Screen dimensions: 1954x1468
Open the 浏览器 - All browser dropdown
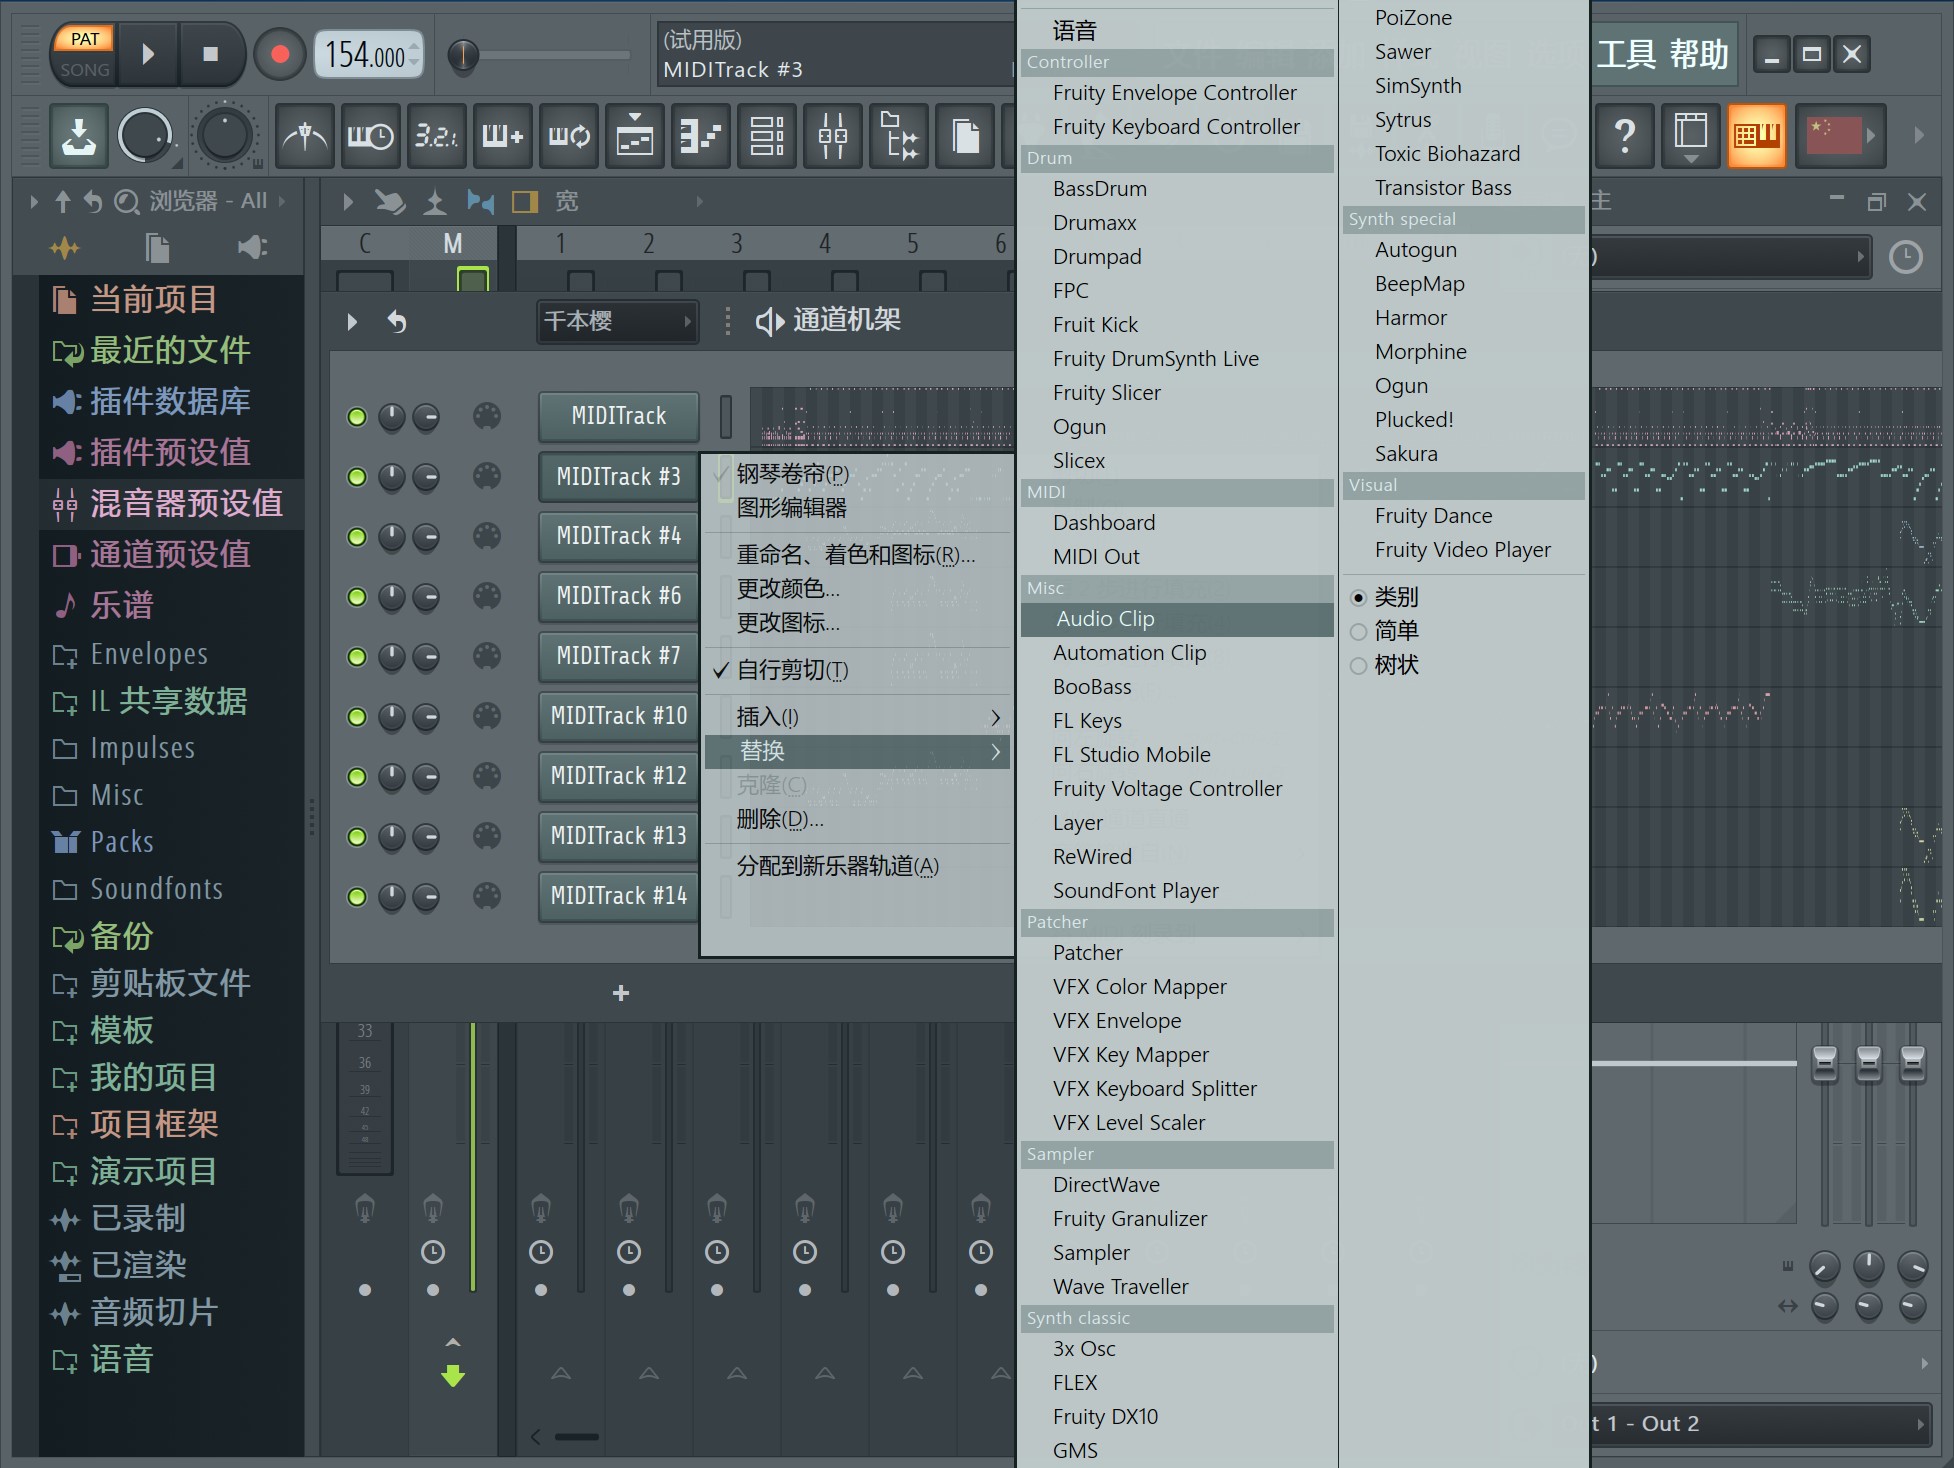(x=208, y=201)
